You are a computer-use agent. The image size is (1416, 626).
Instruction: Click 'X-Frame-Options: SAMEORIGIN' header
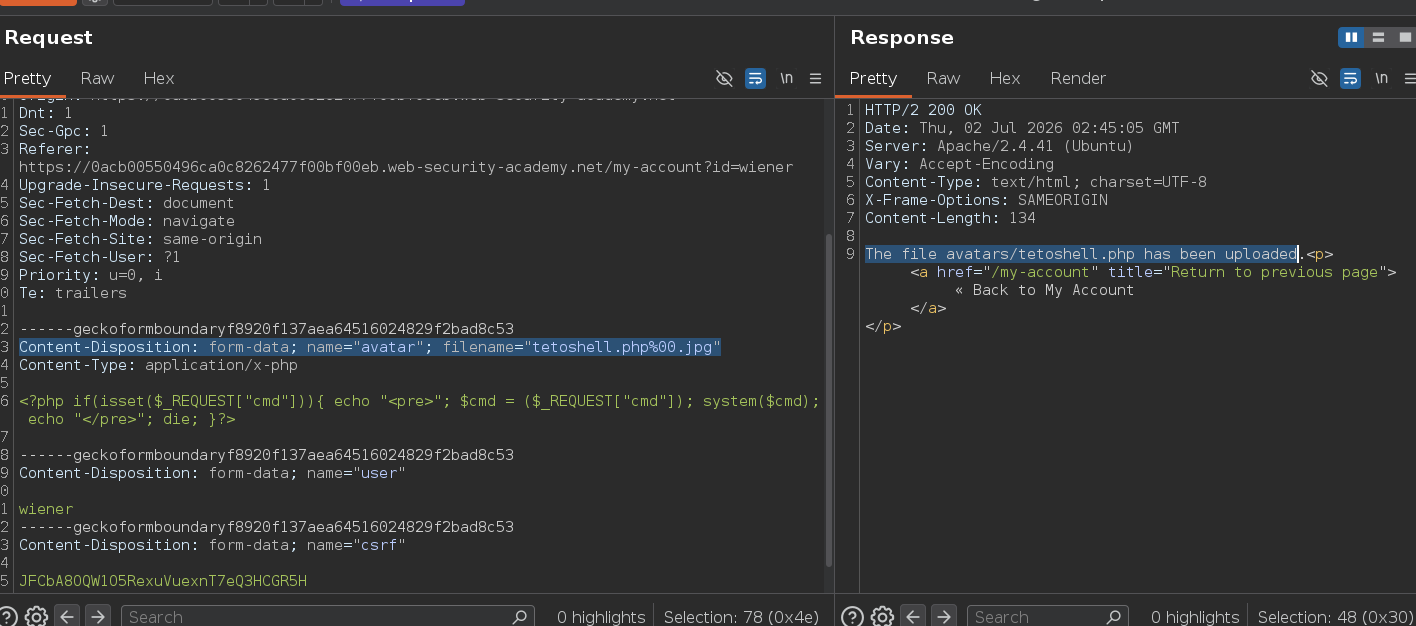986,200
